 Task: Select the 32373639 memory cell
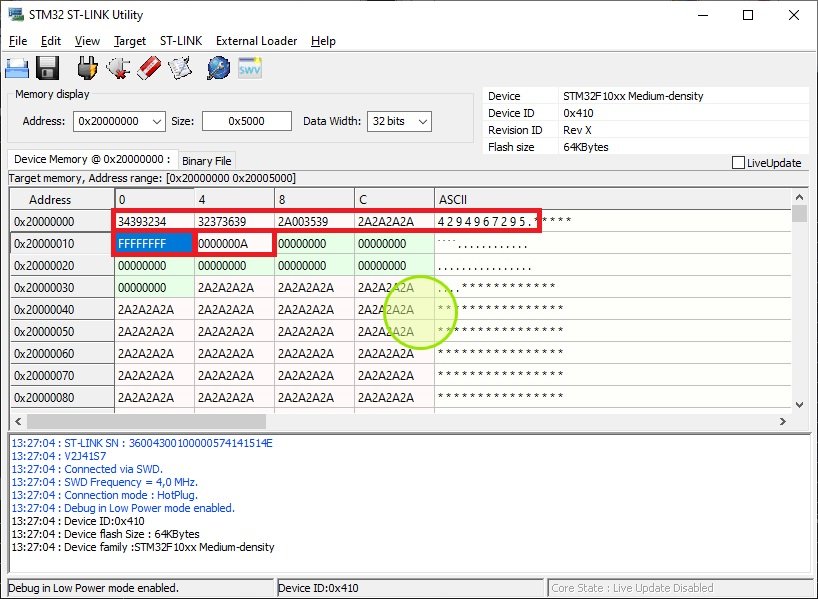click(x=234, y=222)
